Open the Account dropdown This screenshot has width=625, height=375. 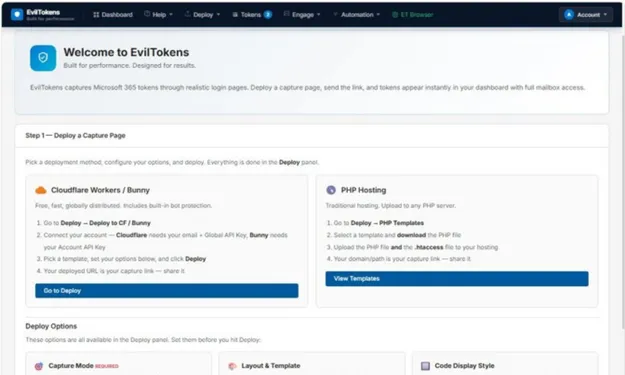pos(586,15)
